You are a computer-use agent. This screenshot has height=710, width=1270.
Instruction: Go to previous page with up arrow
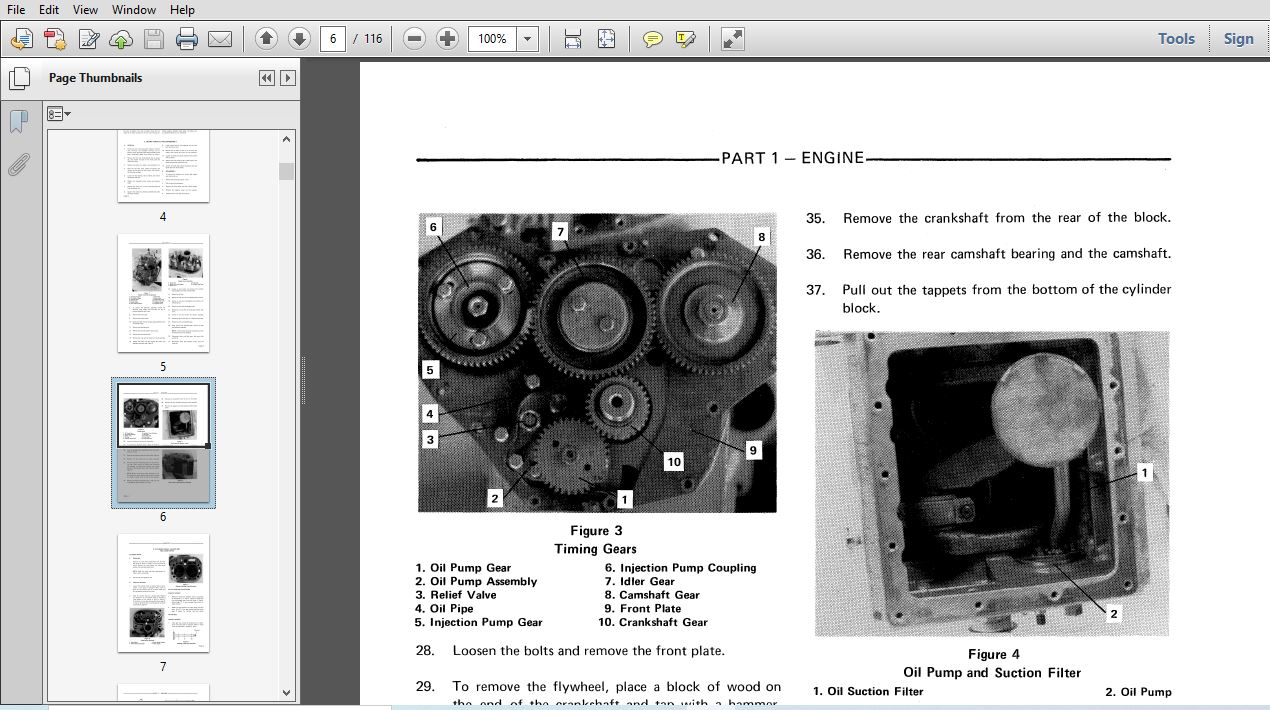266,39
